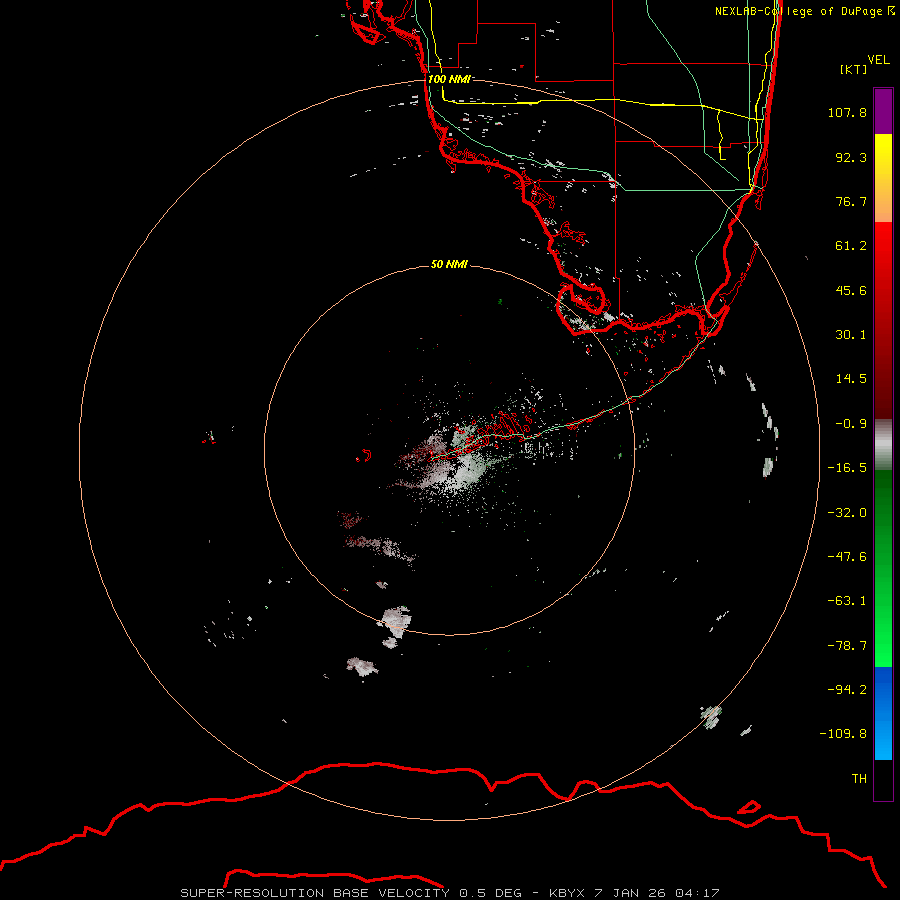
Task: Click the TH legend label
Action: pyautogui.click(x=859, y=778)
